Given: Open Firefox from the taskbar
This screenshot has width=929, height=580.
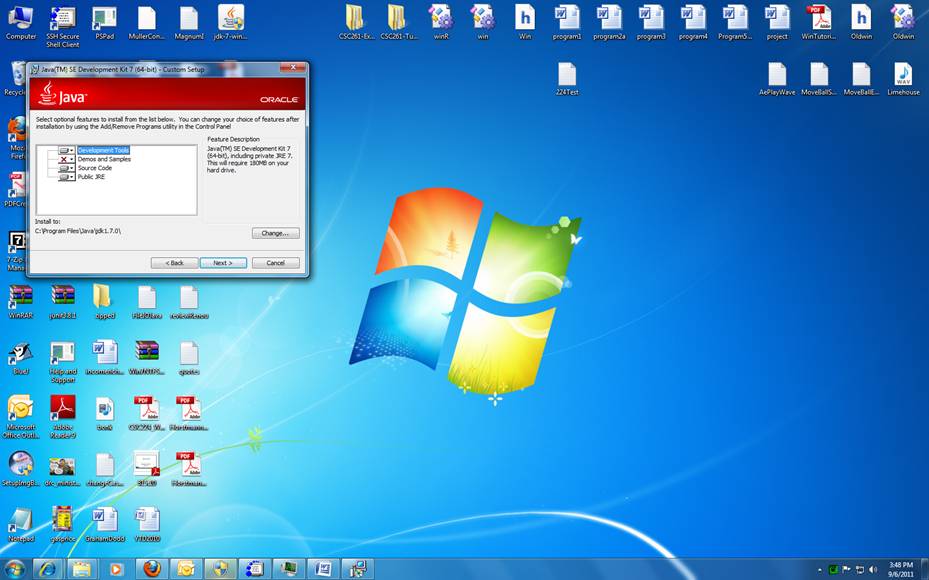Looking at the screenshot, I should click(152, 569).
